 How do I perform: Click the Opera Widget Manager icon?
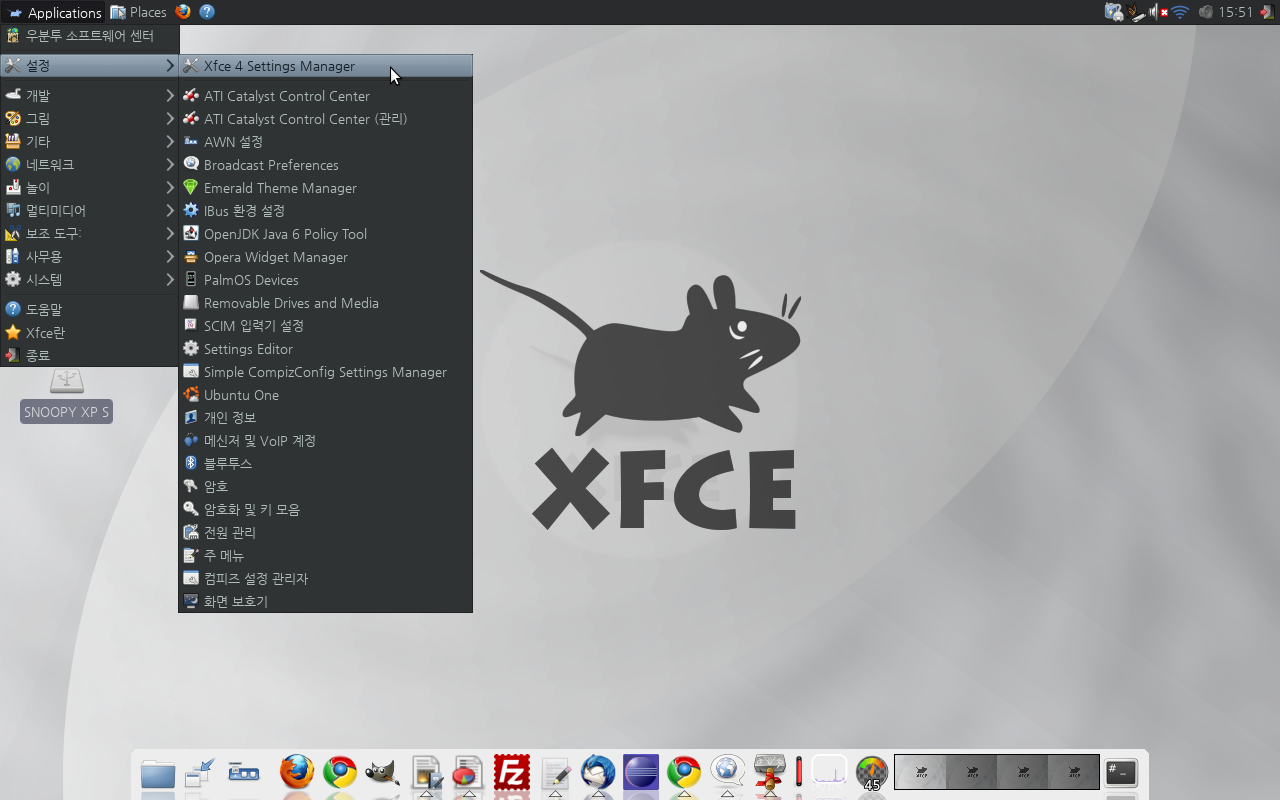(191, 257)
